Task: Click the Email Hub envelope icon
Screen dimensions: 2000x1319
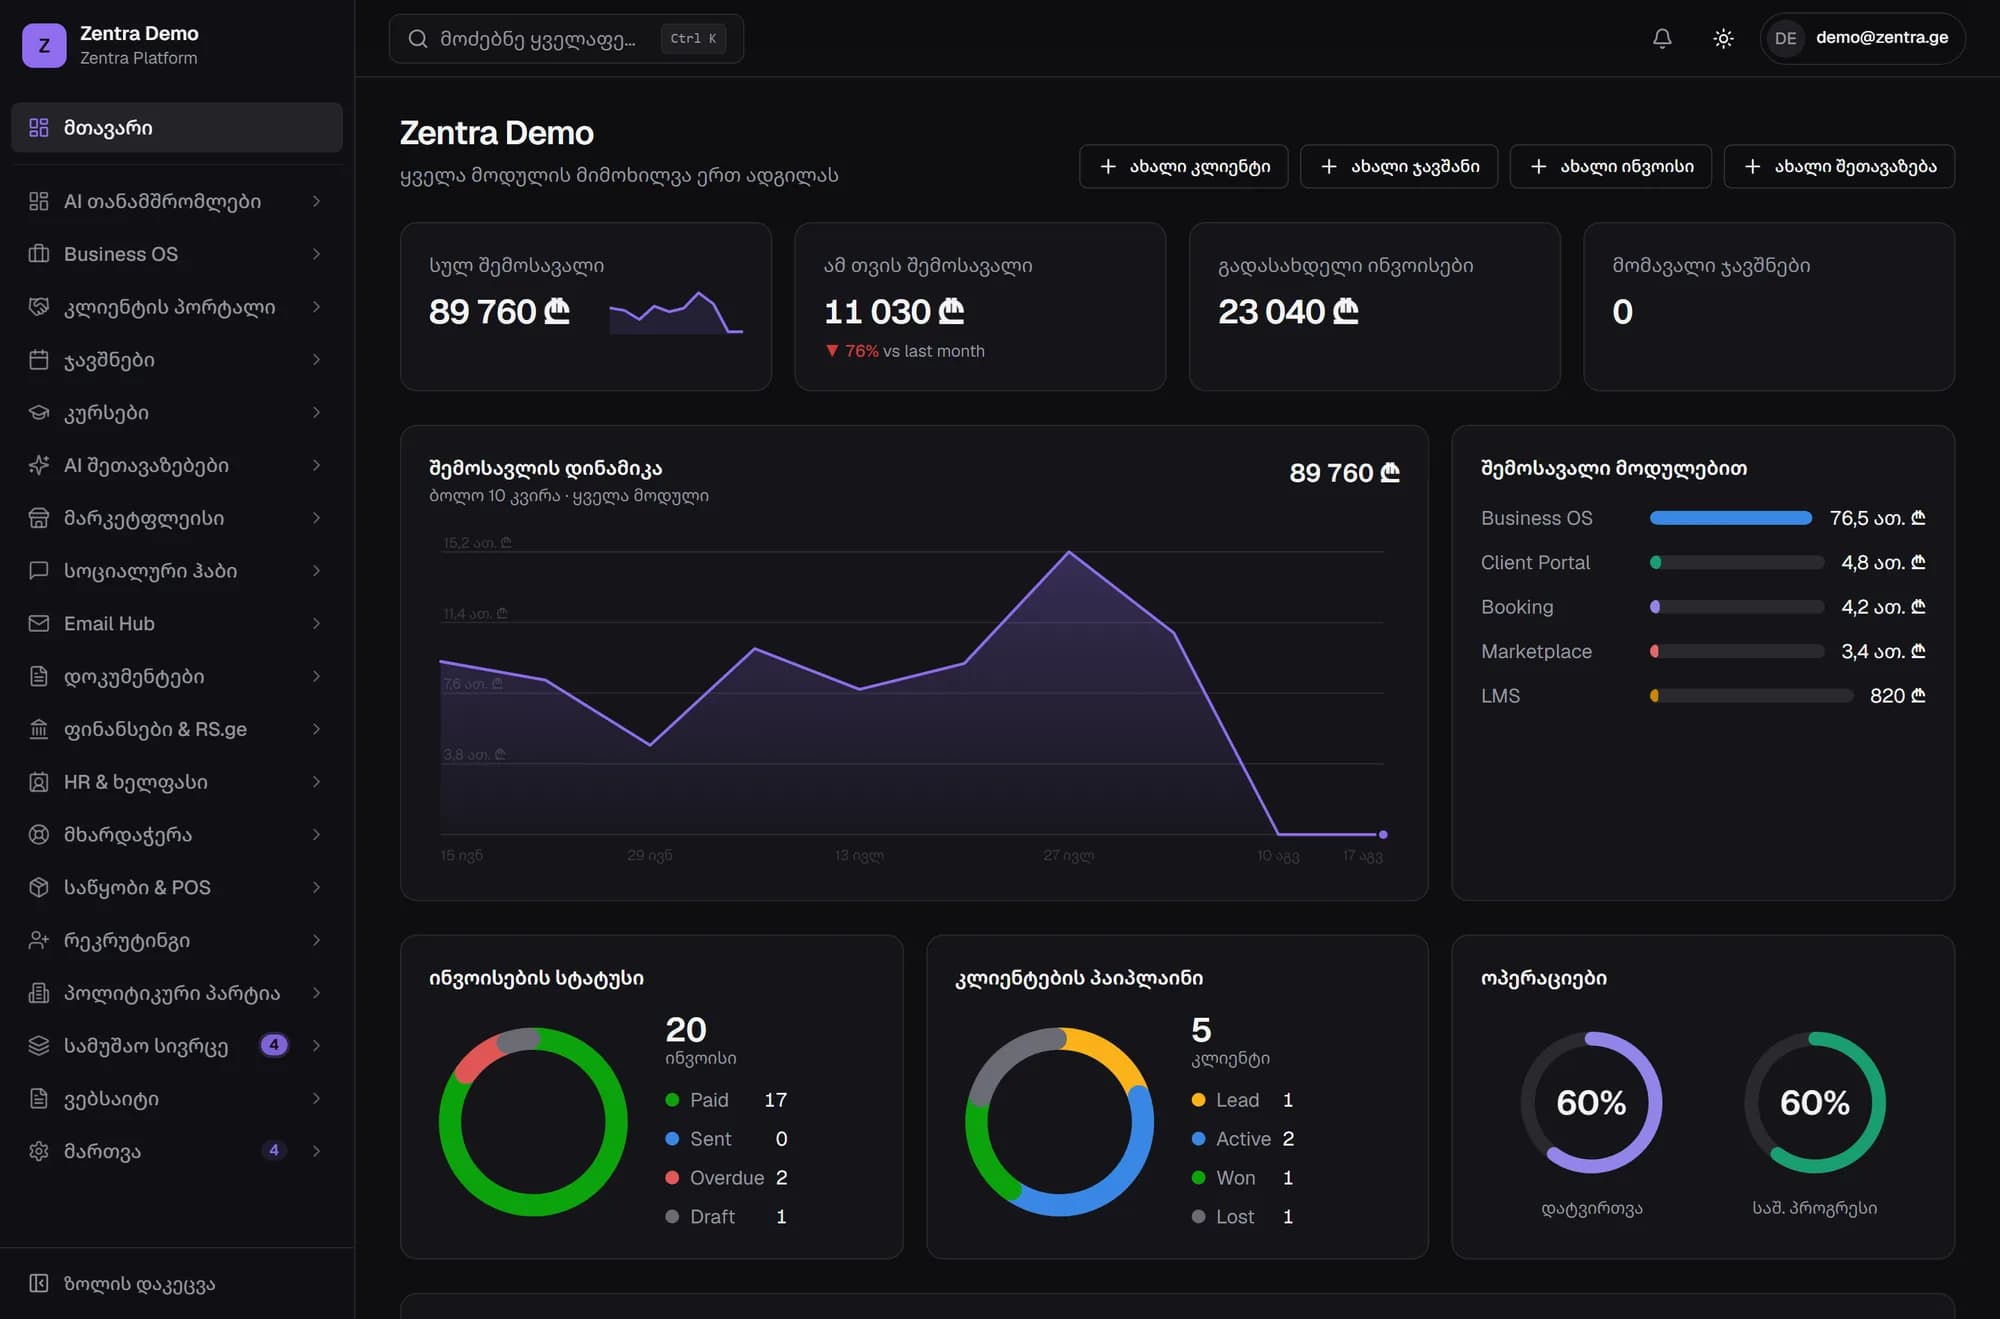Action: click(x=39, y=623)
